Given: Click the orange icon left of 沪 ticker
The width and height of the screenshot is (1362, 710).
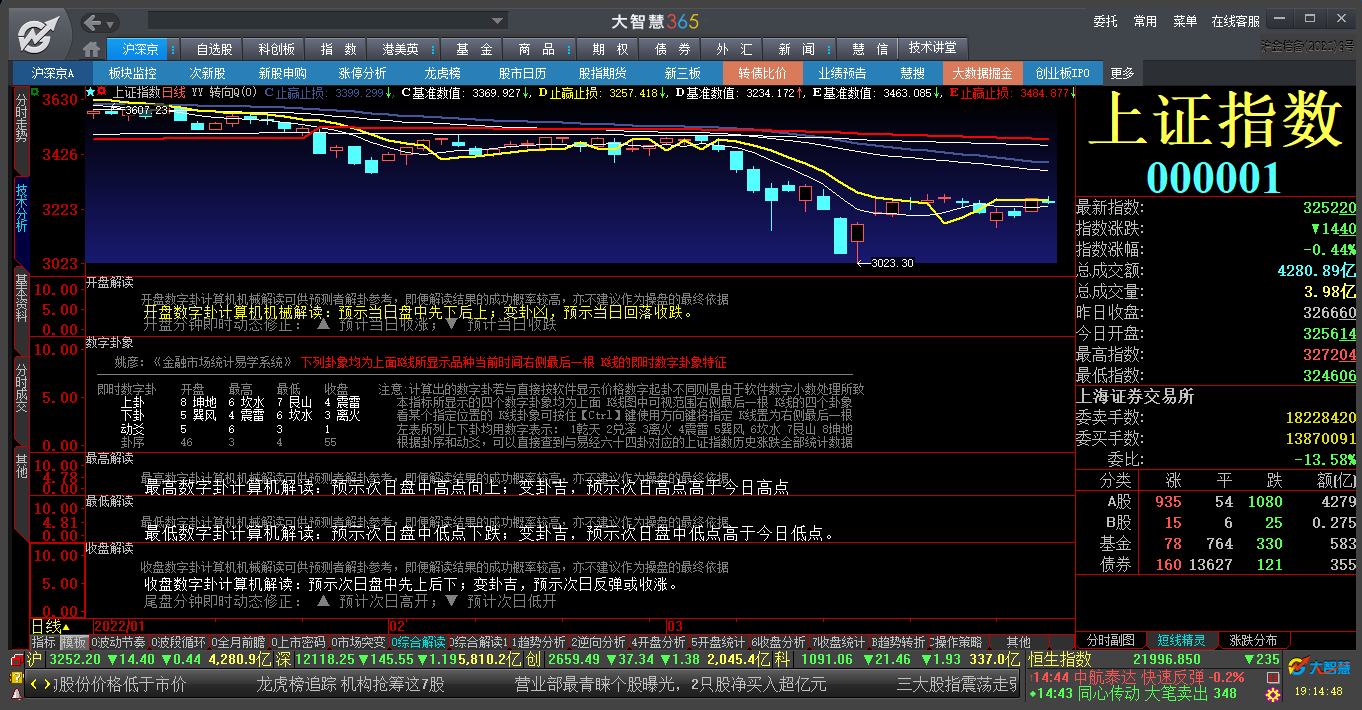Looking at the screenshot, I should coord(15,660).
